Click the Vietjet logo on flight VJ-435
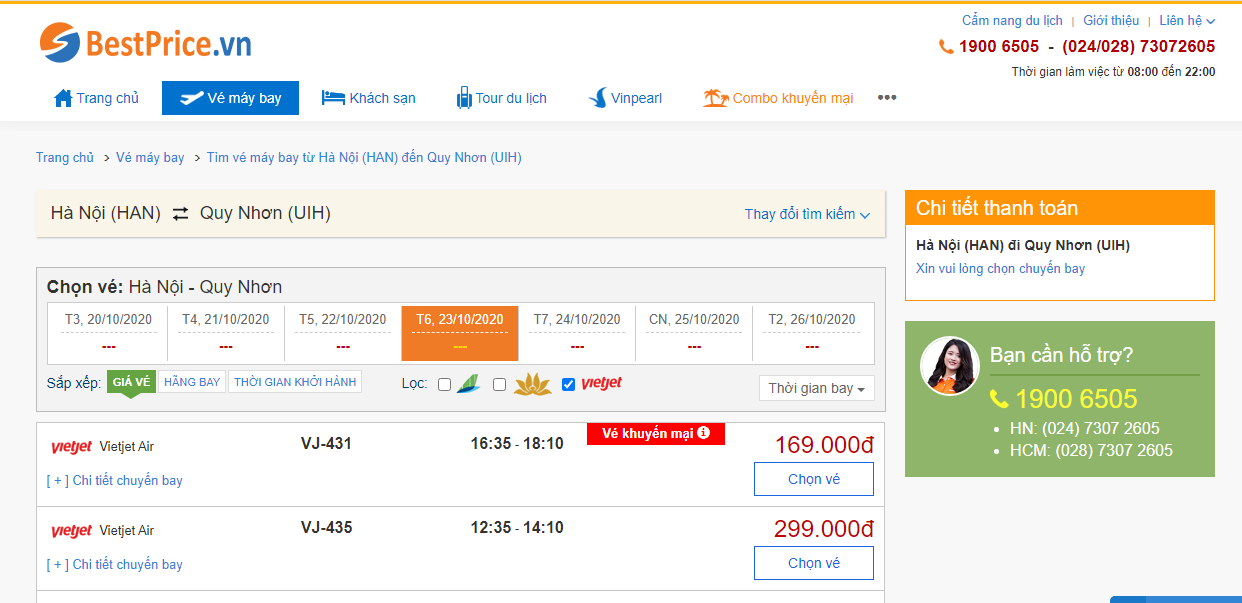This screenshot has width=1242, height=603. pyautogui.click(x=72, y=531)
